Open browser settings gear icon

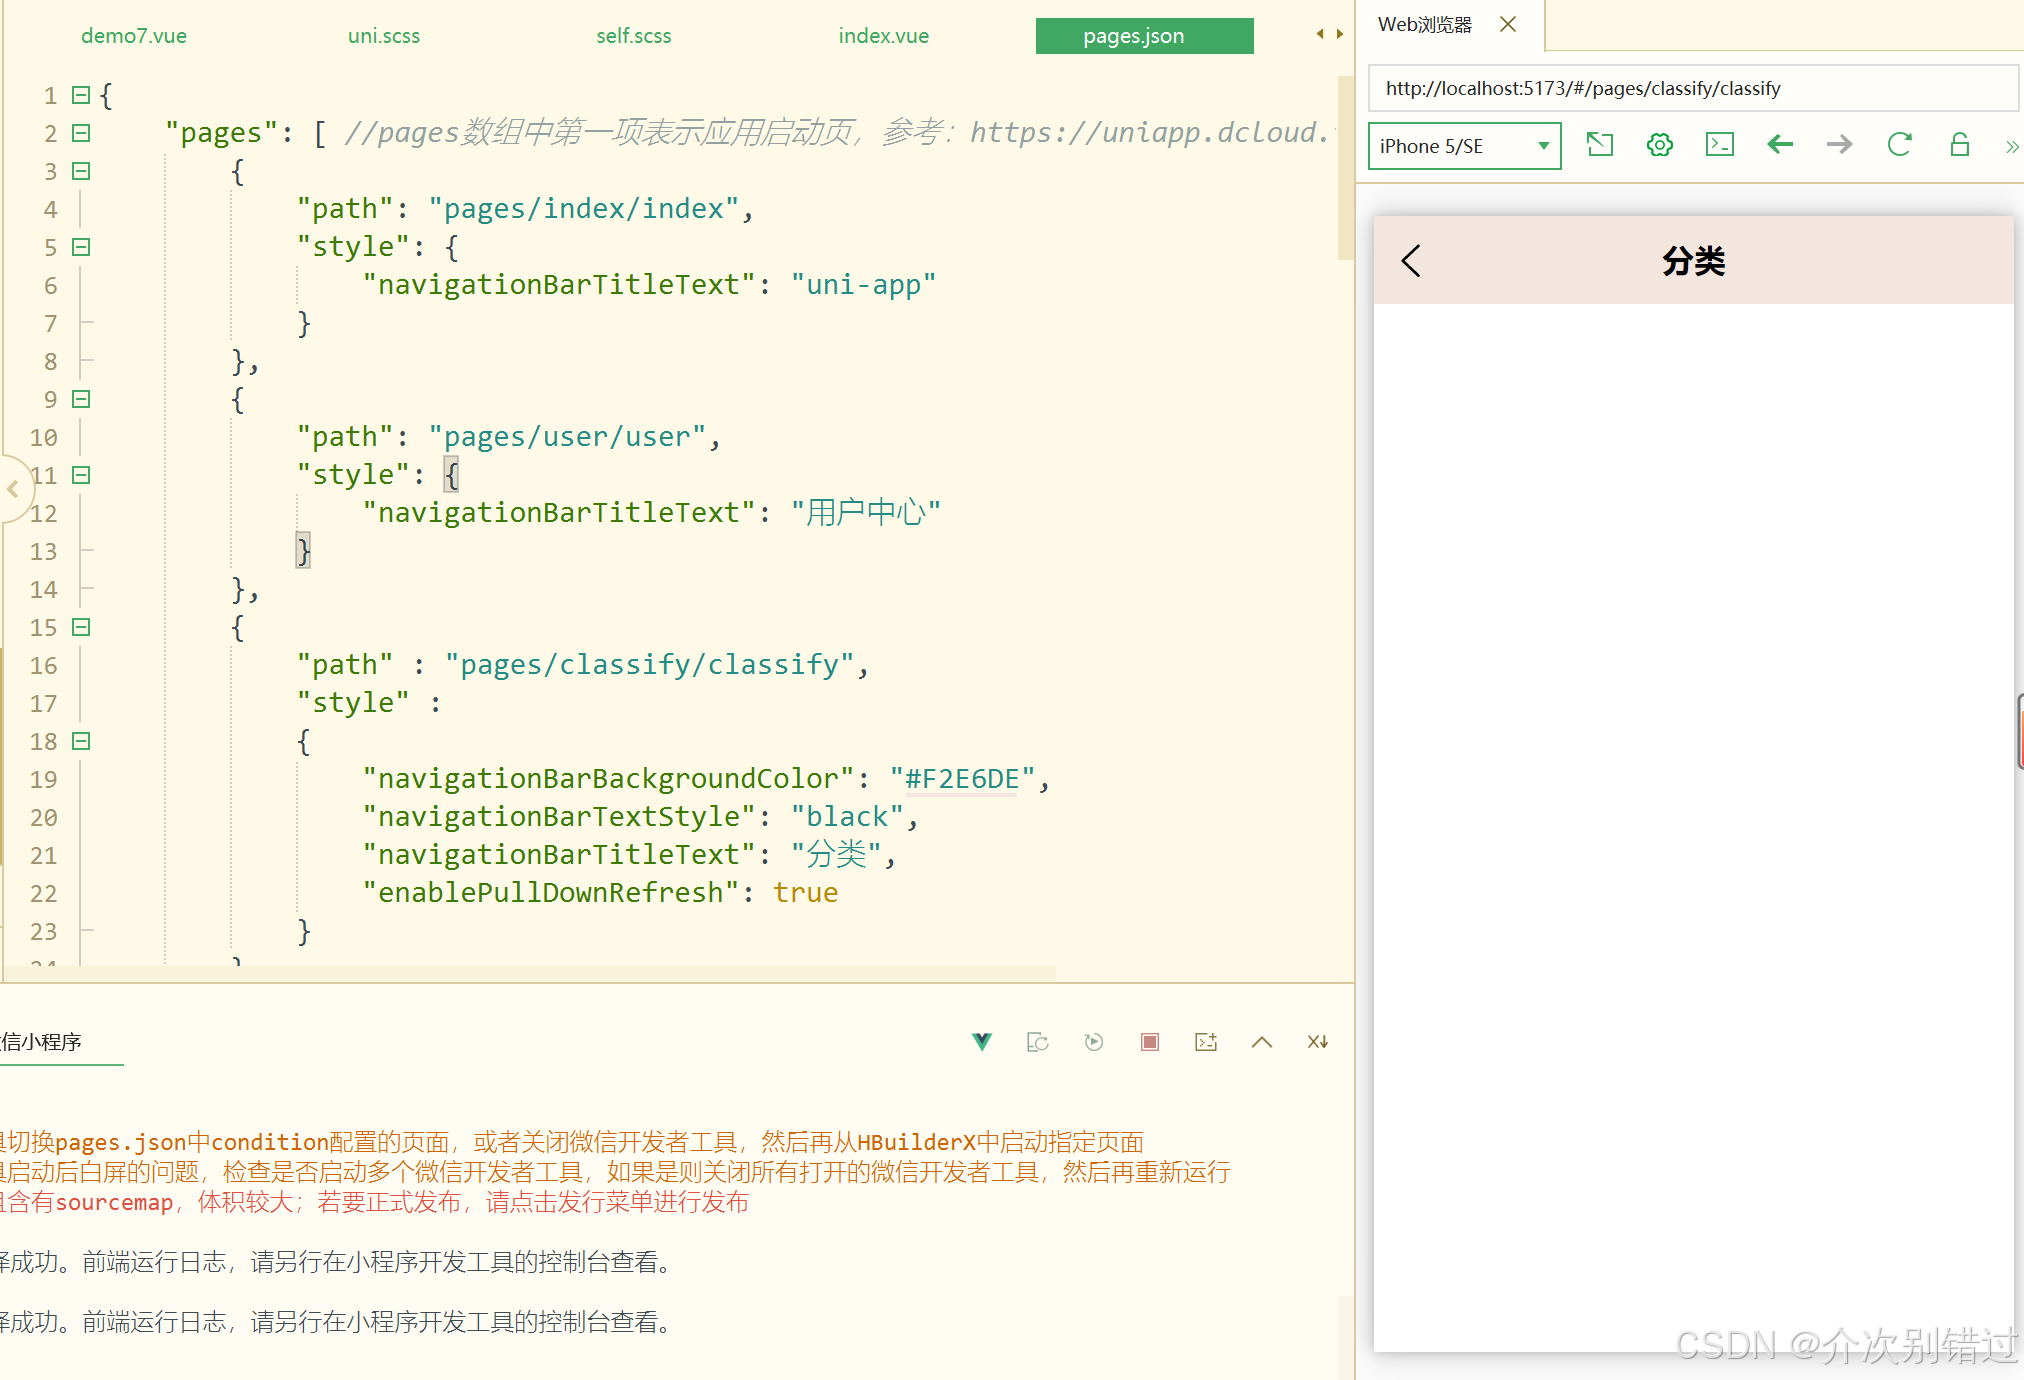pyautogui.click(x=1659, y=145)
